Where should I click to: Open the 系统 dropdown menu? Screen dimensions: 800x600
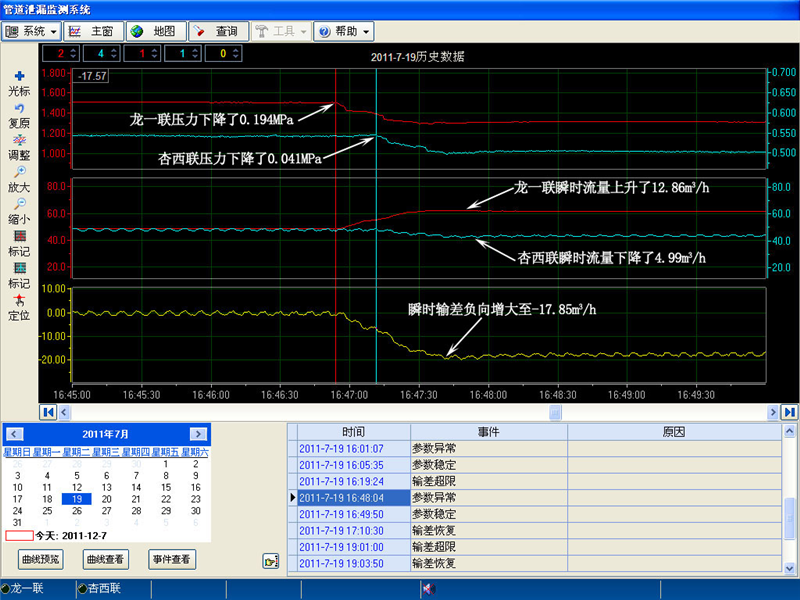click(31, 32)
